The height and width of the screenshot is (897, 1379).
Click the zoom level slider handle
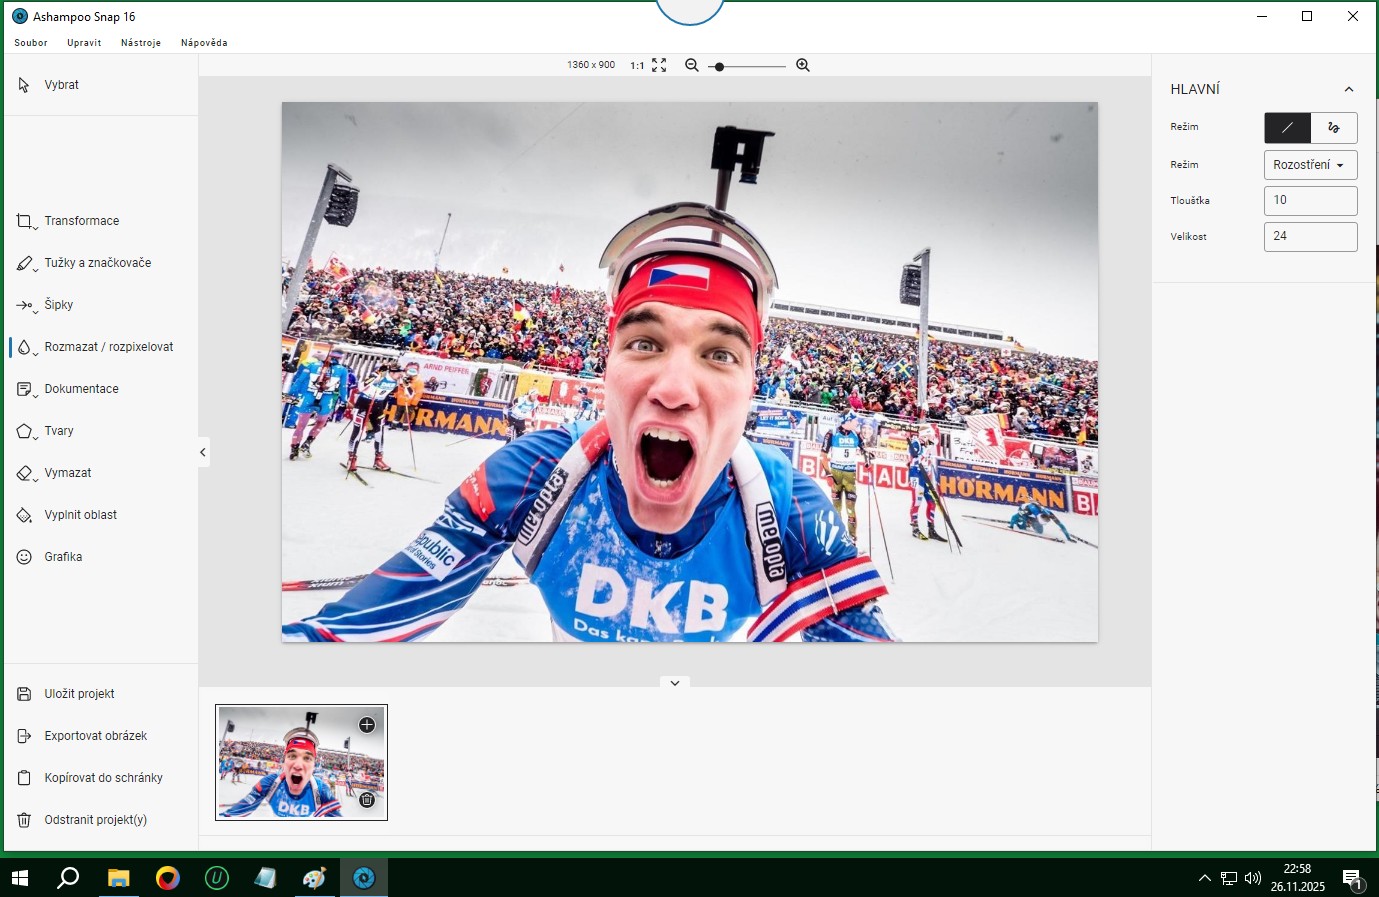point(719,66)
